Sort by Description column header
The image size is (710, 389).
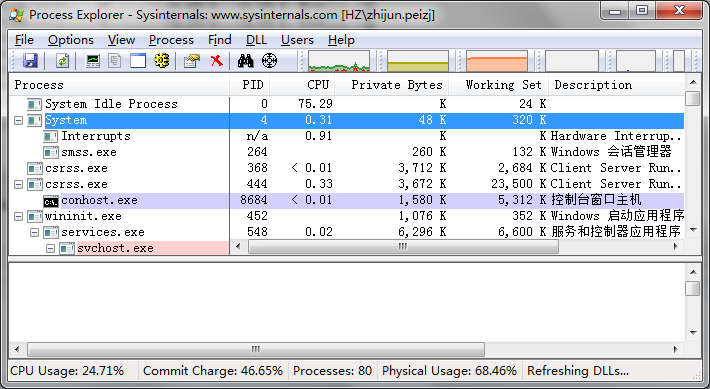(617, 85)
